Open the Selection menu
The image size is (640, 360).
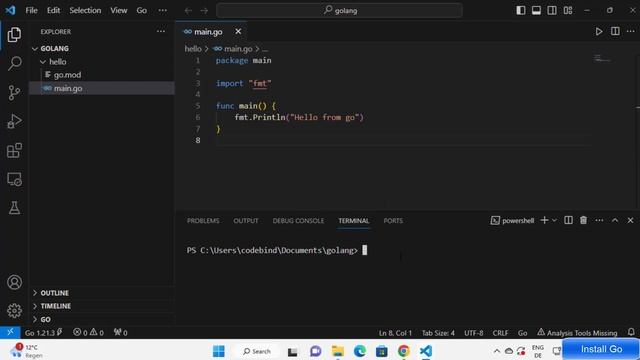pos(85,10)
